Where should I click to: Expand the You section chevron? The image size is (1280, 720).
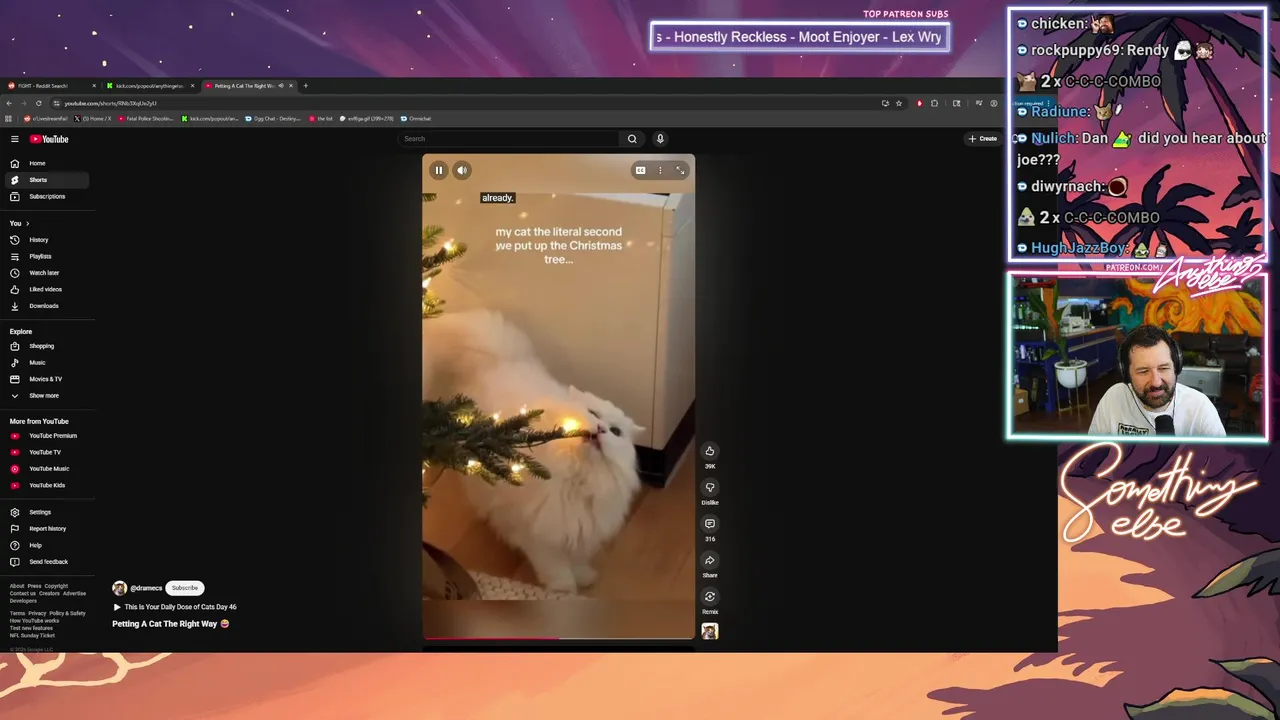pyautogui.click(x=27, y=223)
